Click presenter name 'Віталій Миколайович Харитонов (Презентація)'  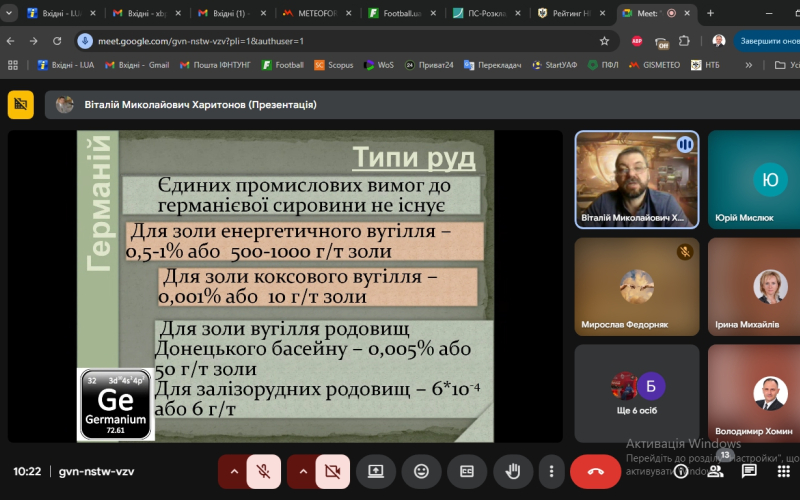coord(201,105)
